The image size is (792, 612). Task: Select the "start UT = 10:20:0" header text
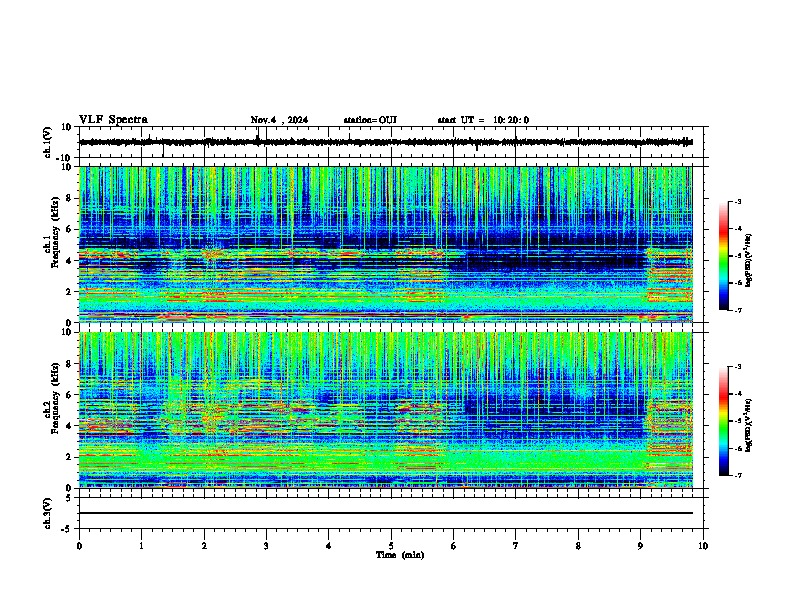click(x=483, y=120)
